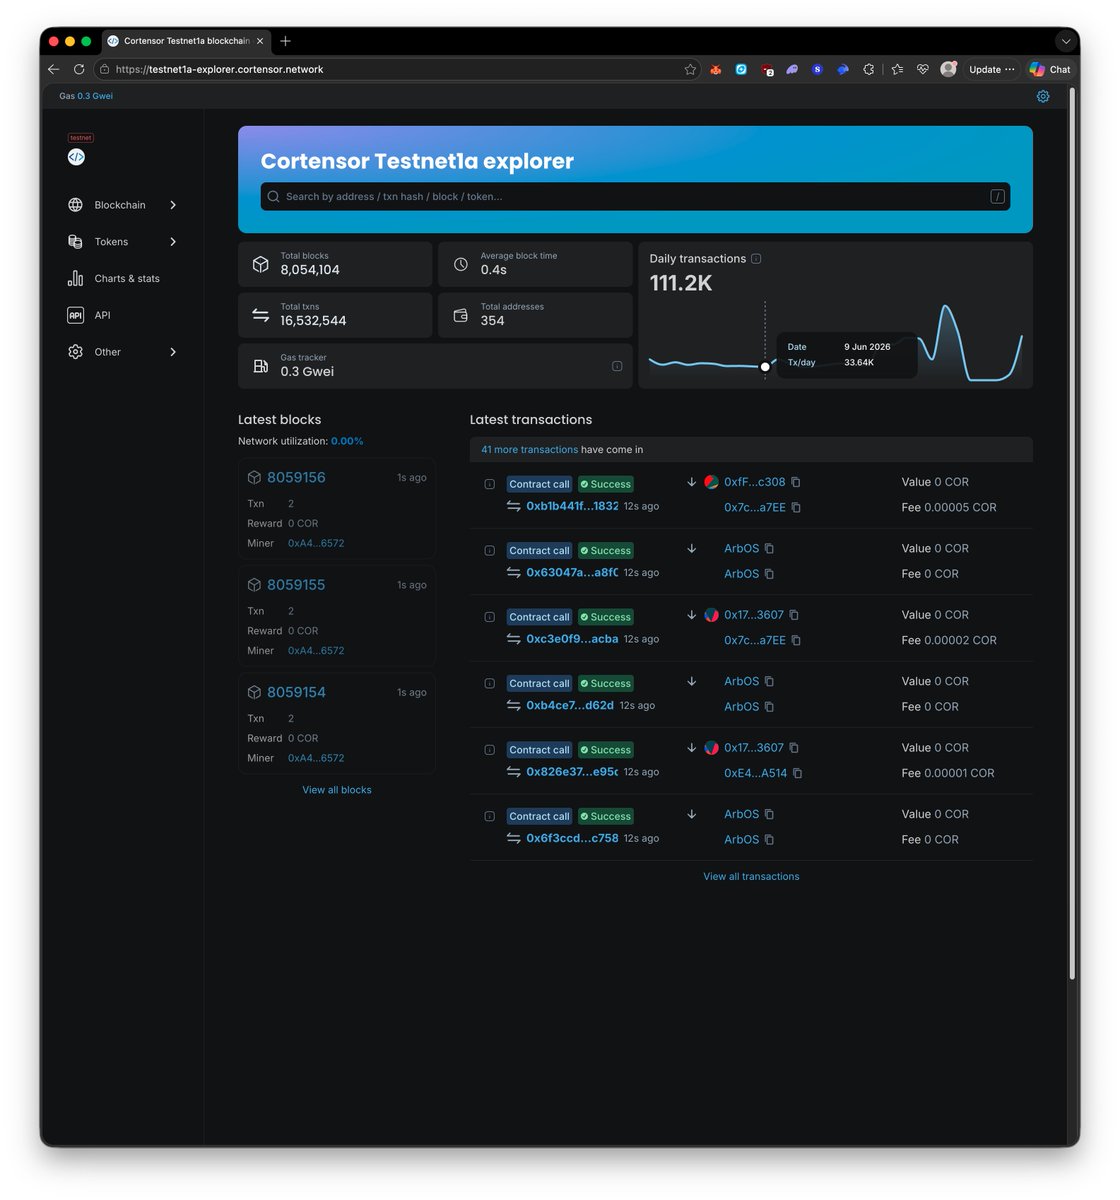Expand details for transaction 0xb4ce7...d62d

[x=490, y=684]
